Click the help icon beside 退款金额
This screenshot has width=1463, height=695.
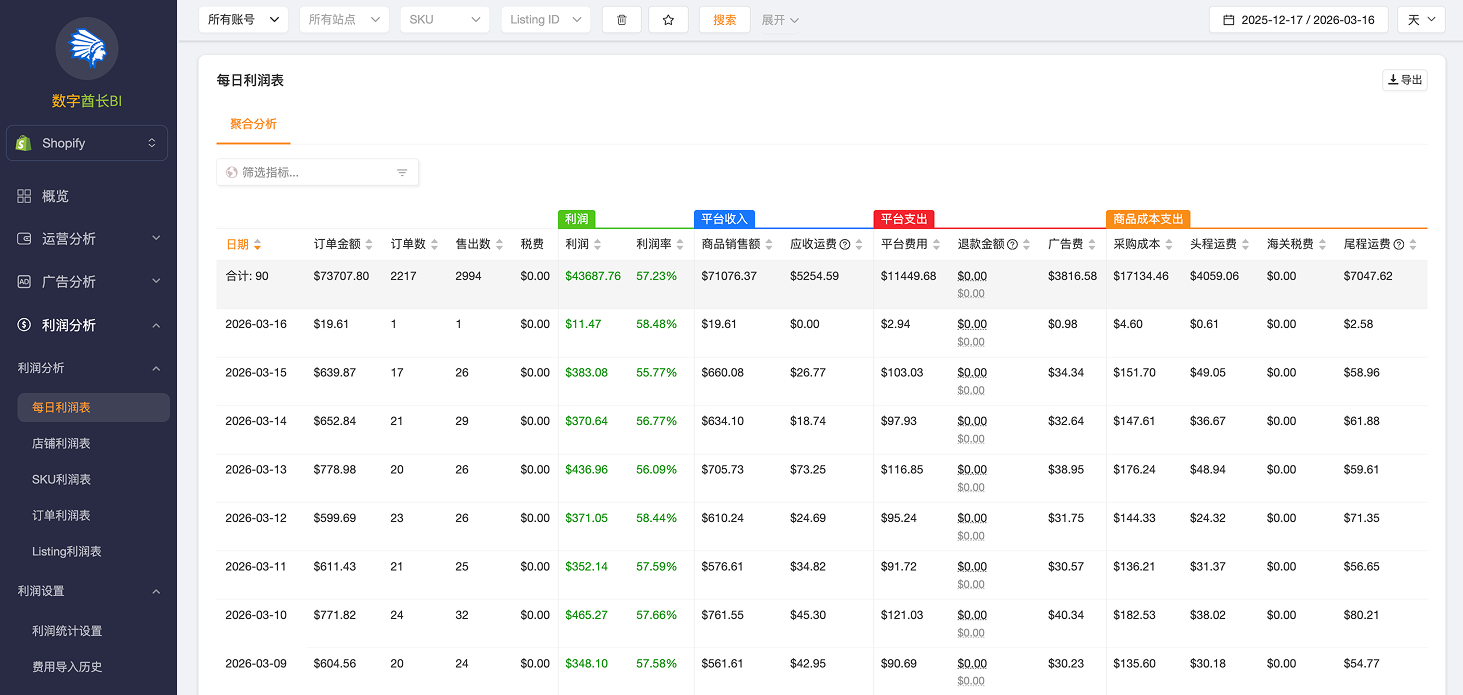[1012, 245]
